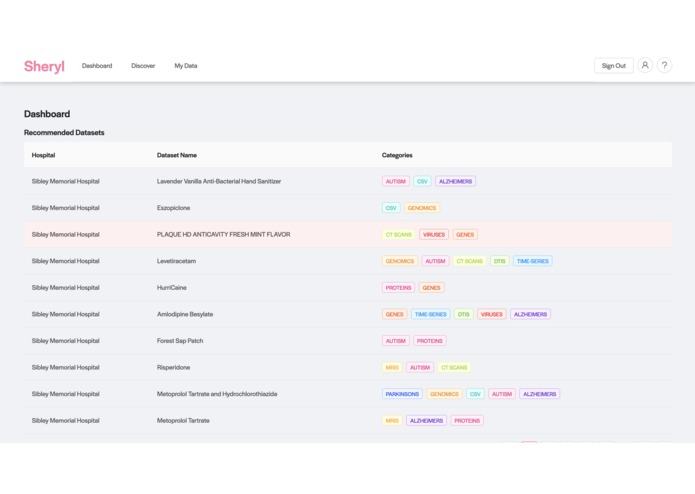Click the CT SCANS tag in PLAQUE HD row

click(398, 234)
